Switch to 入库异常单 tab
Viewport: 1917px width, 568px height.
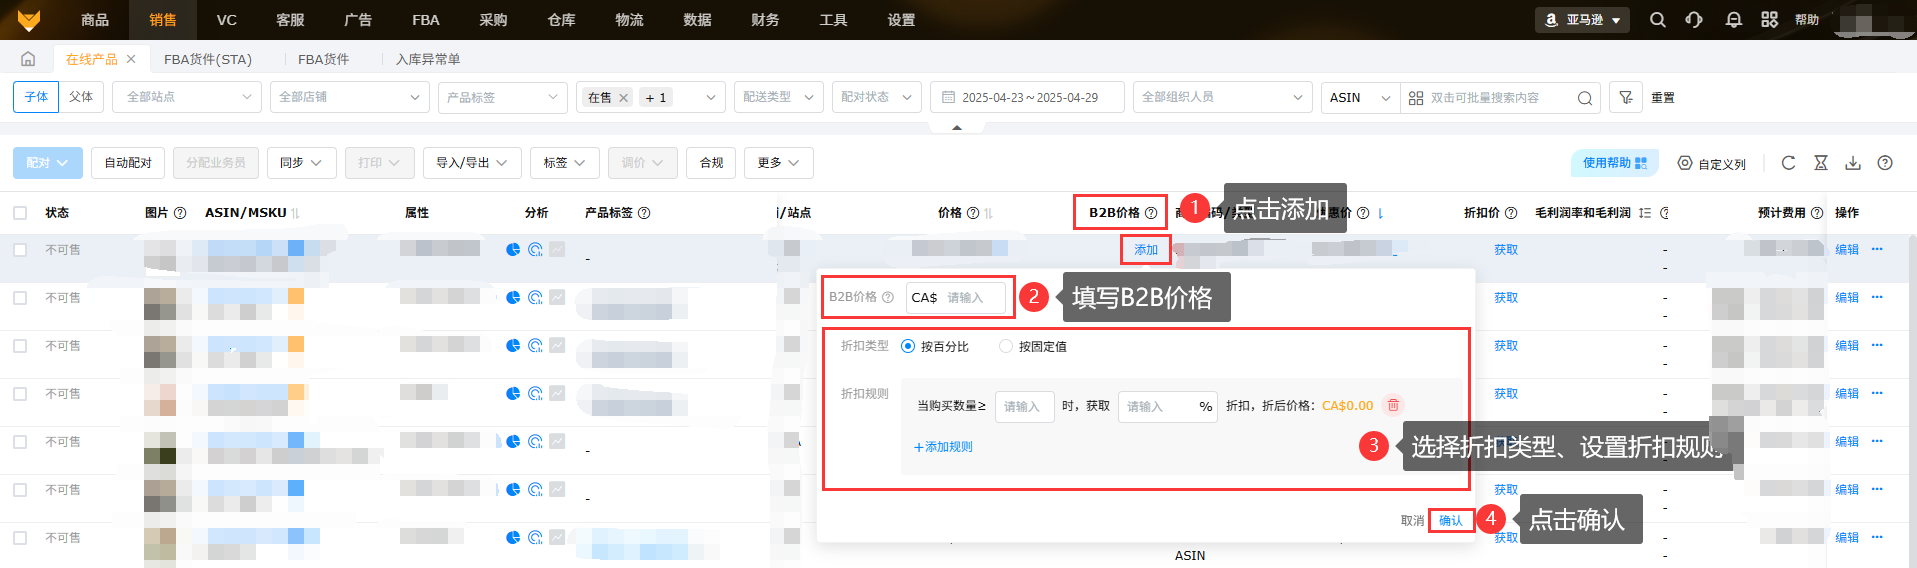pos(428,59)
